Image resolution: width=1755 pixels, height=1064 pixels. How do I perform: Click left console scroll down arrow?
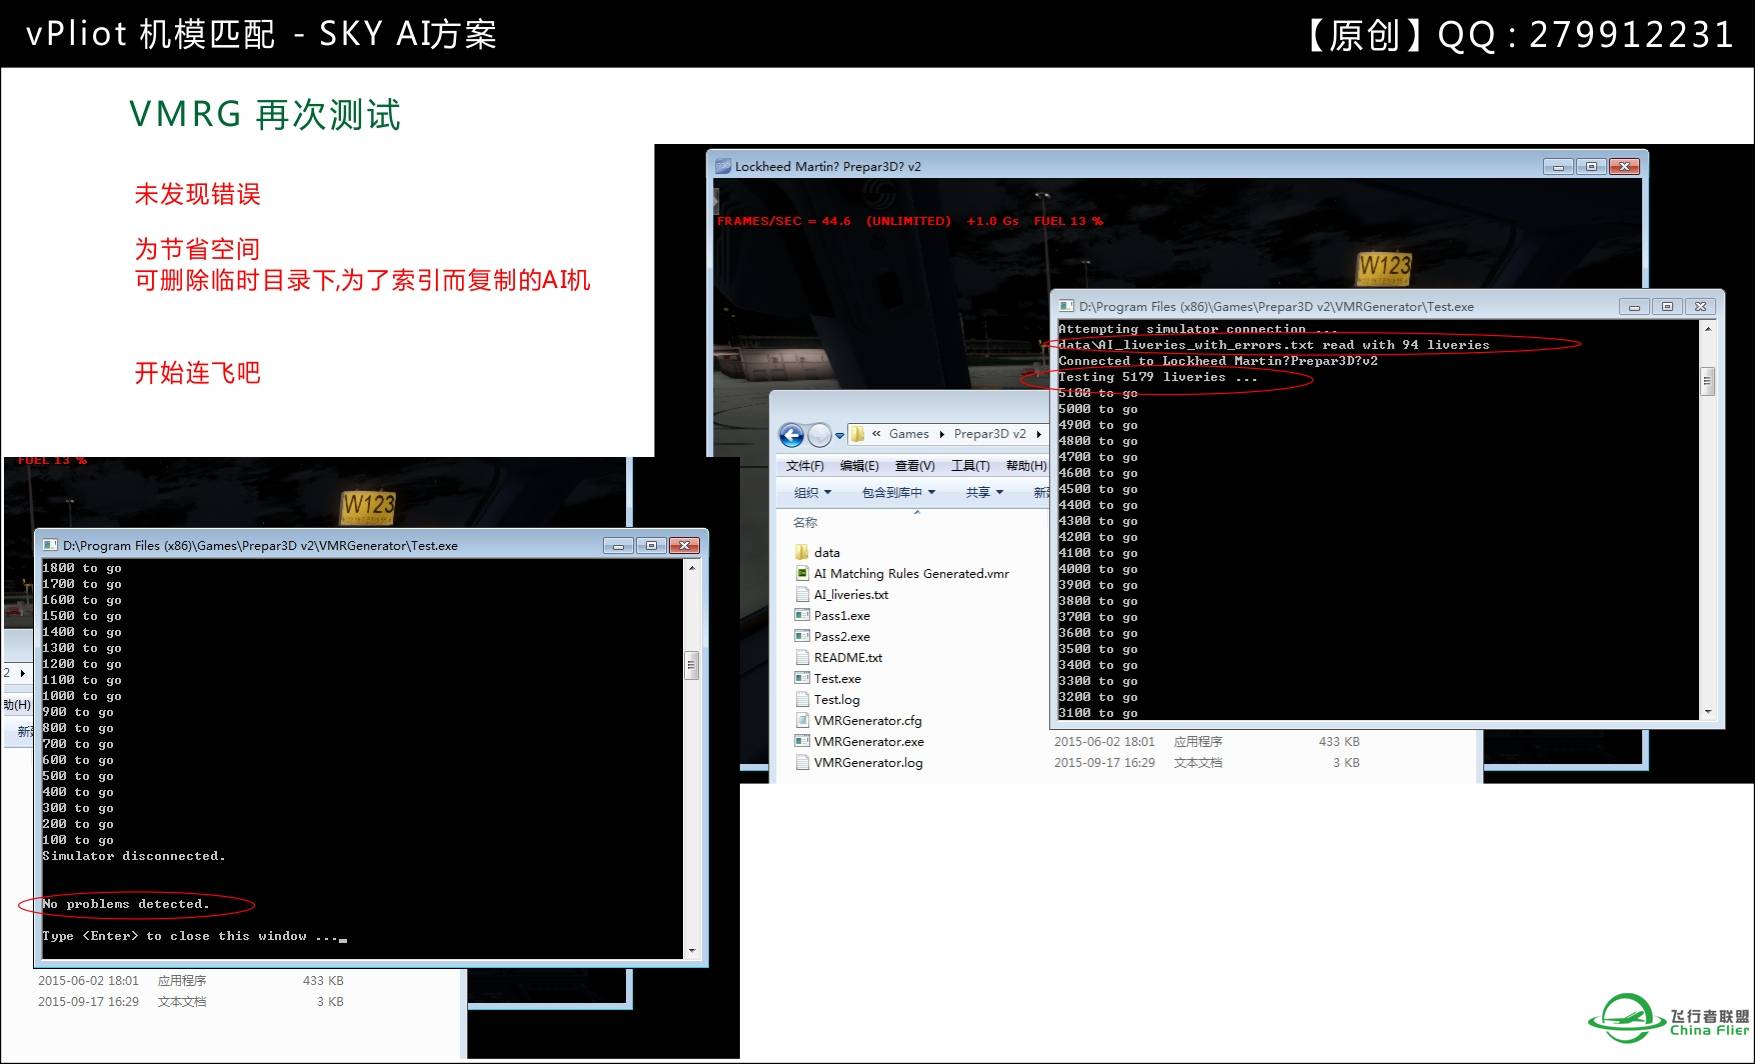[691, 951]
